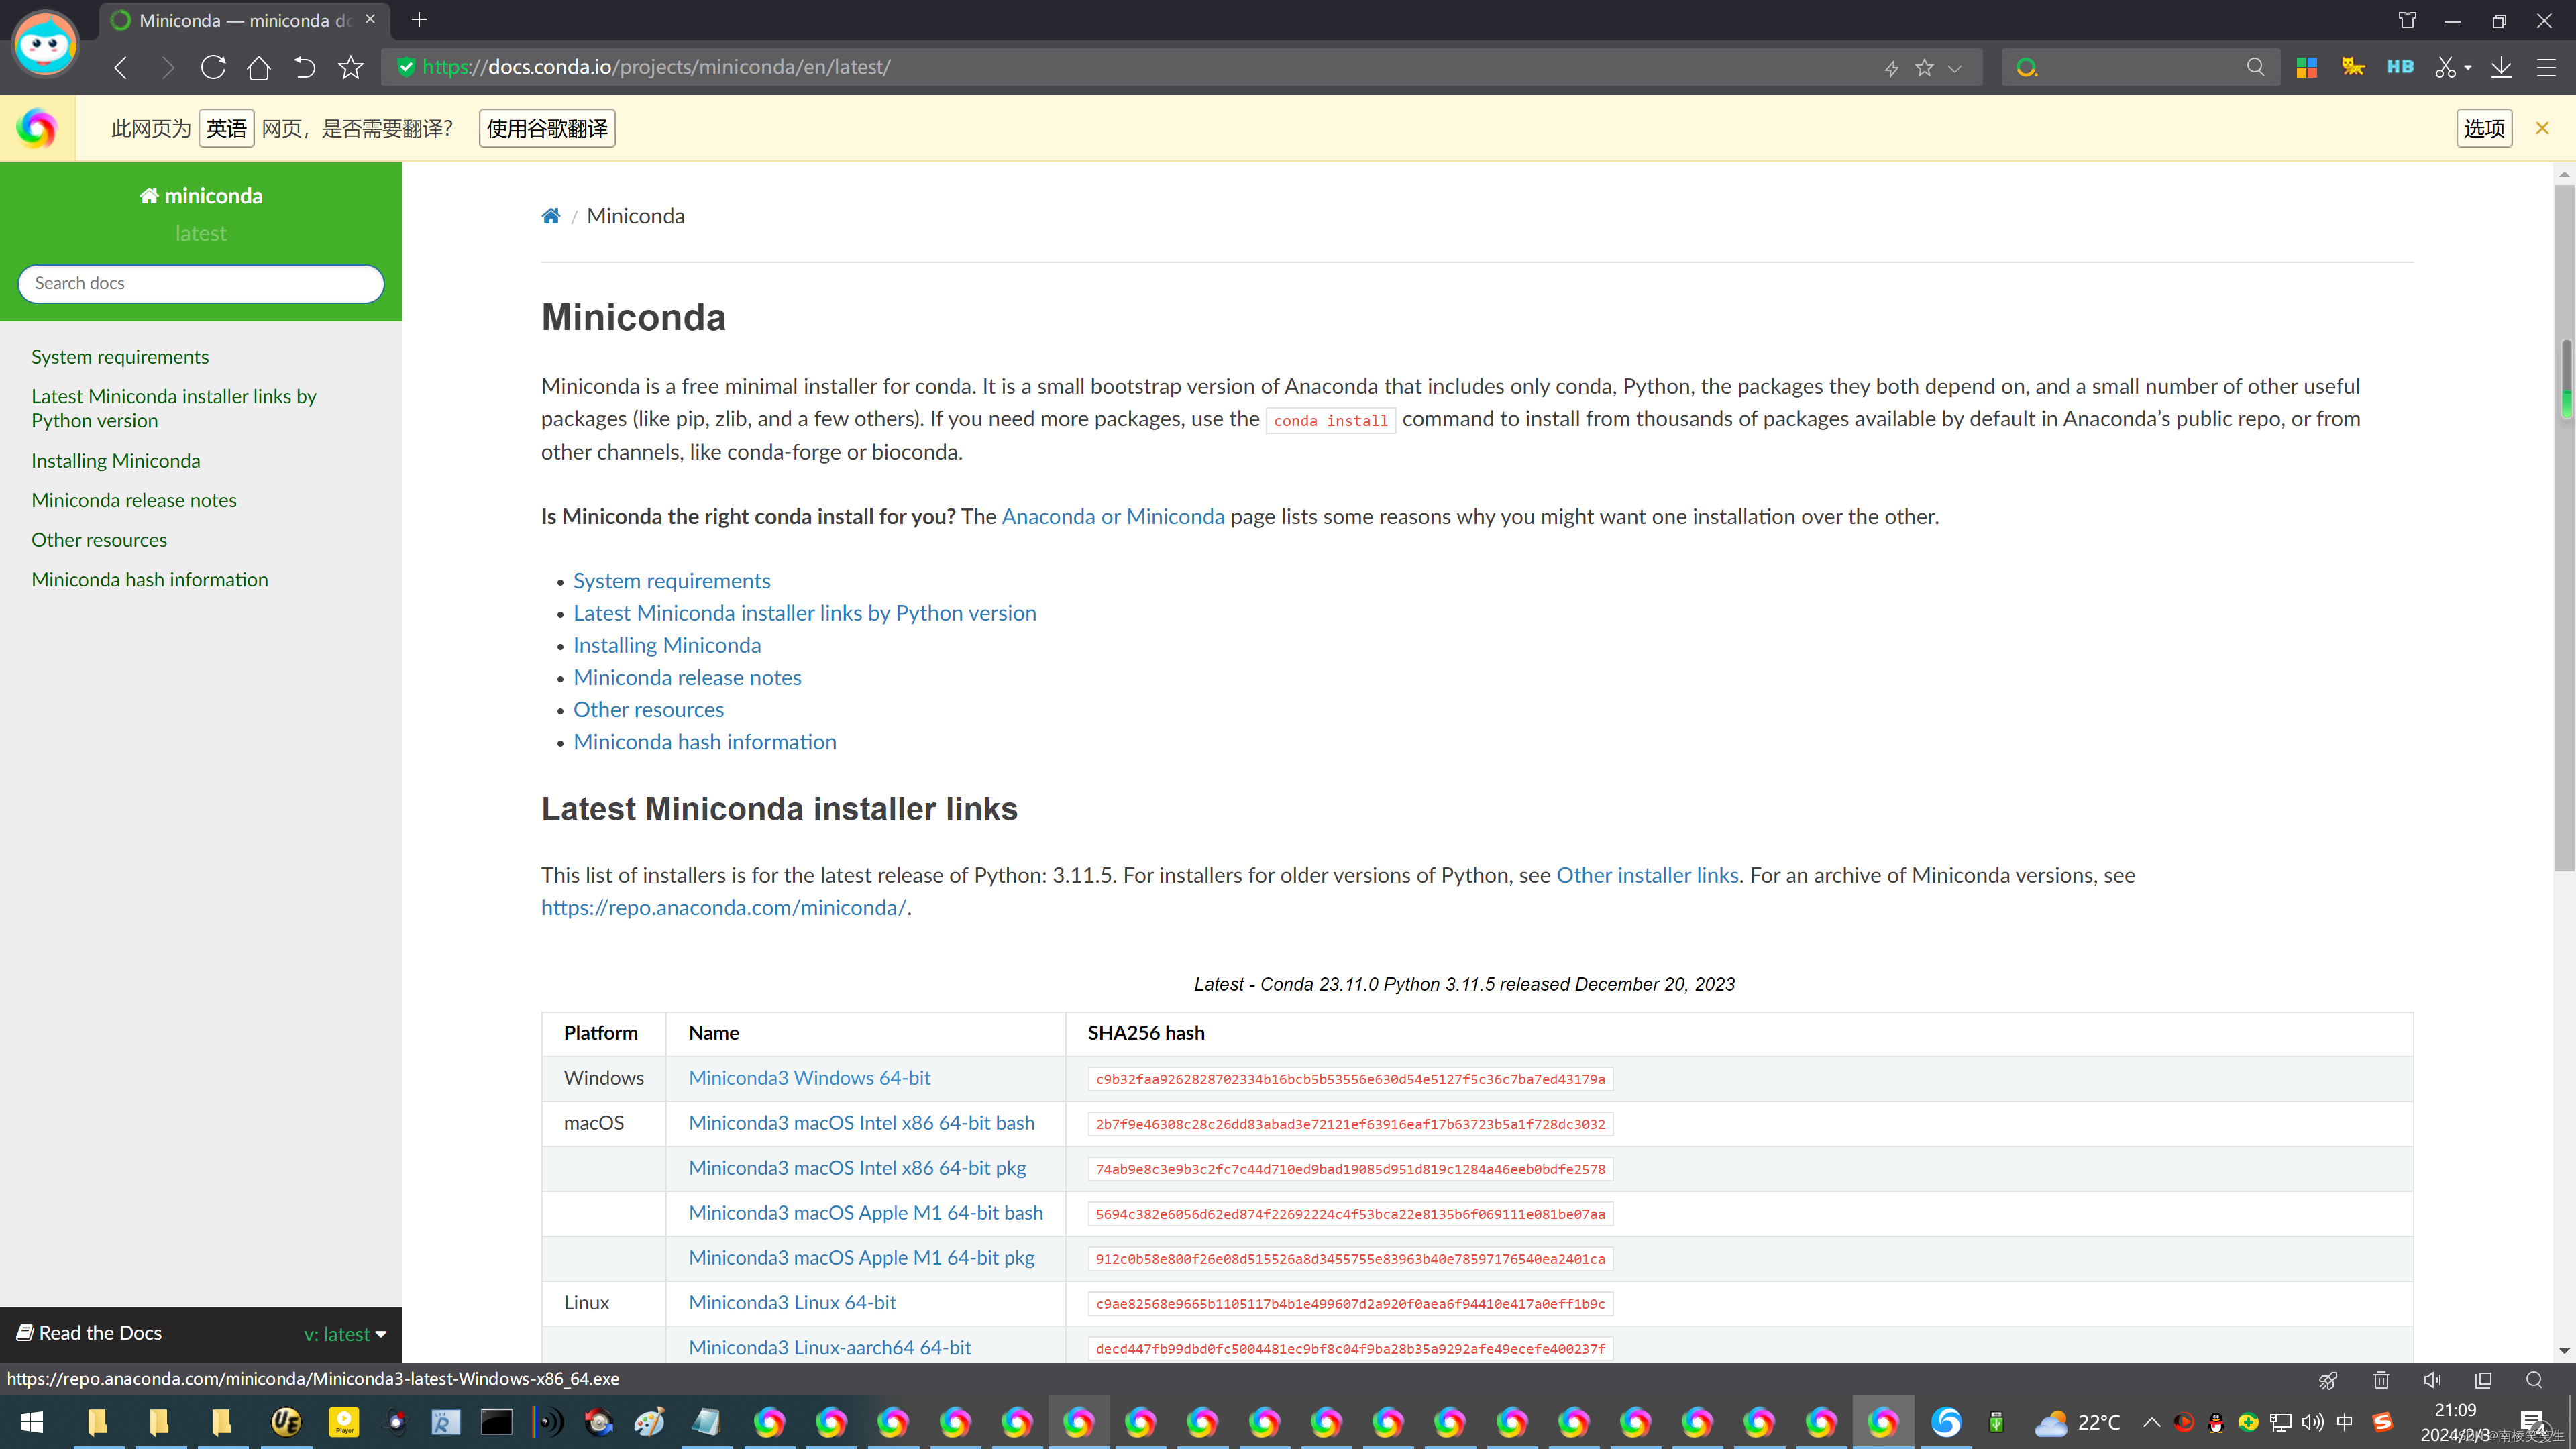
Task: Open the yellow Player app on taskbar
Action: pyautogui.click(x=344, y=1422)
